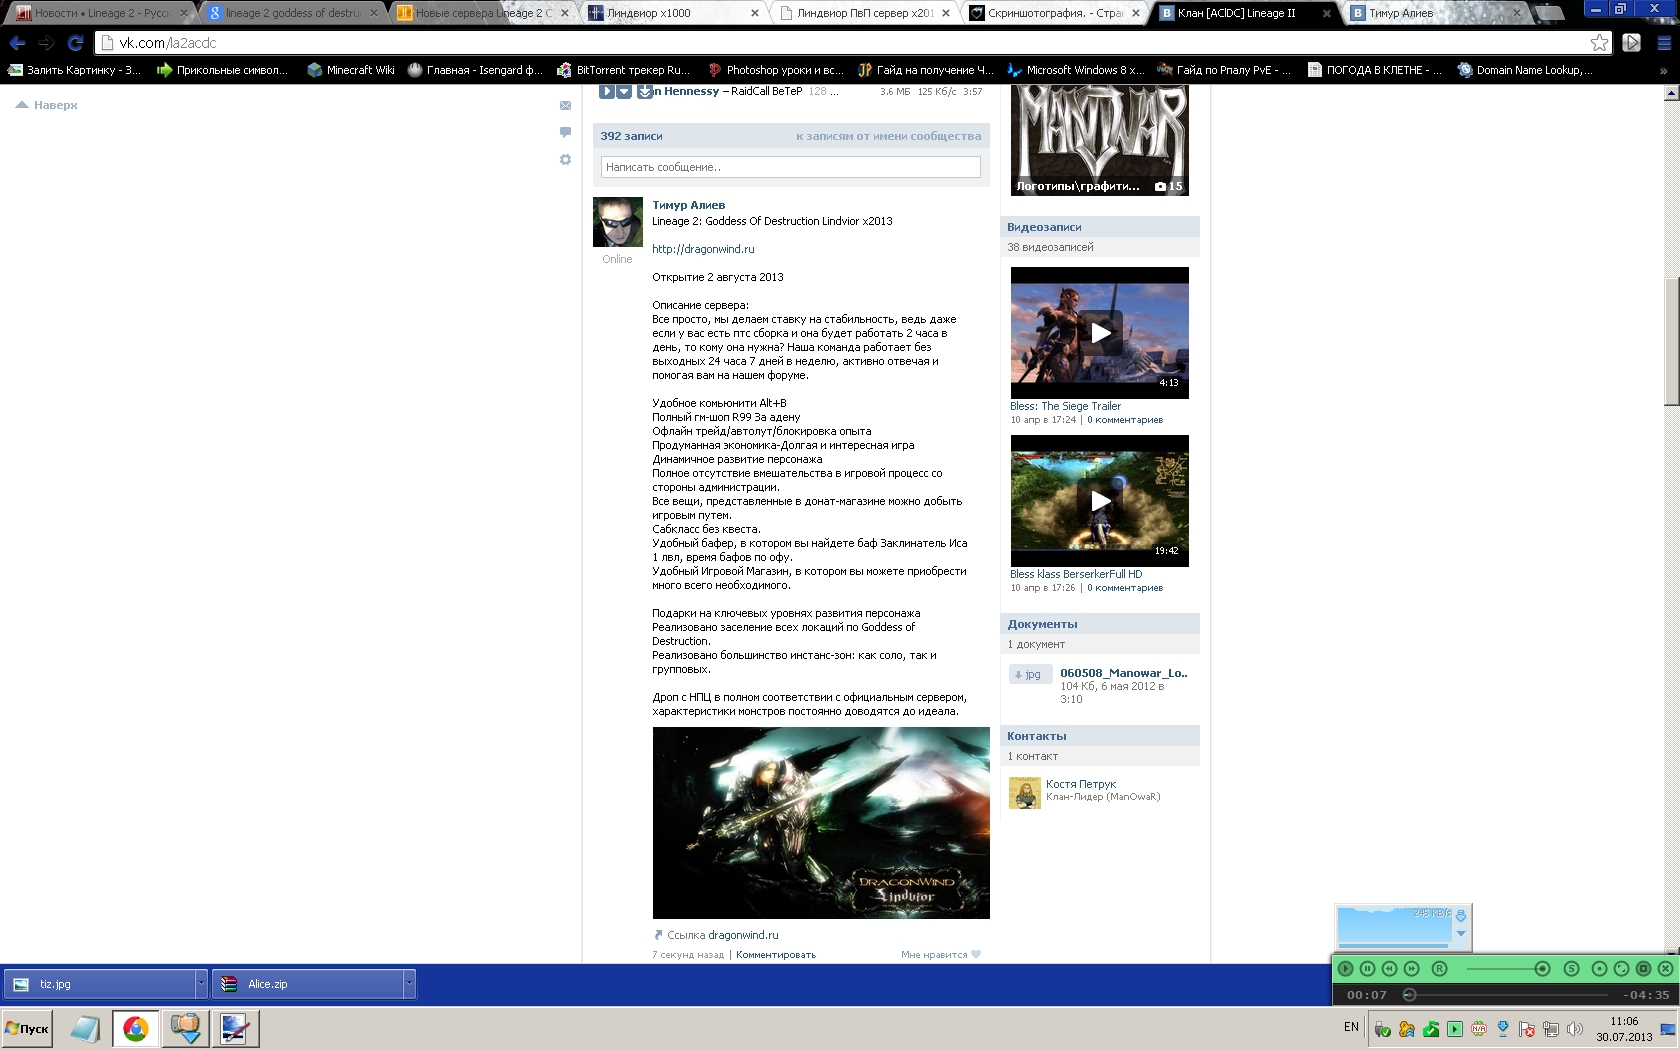This screenshot has height=1050, width=1680.
Task: Reload the vk.com page
Action: pos(75,43)
